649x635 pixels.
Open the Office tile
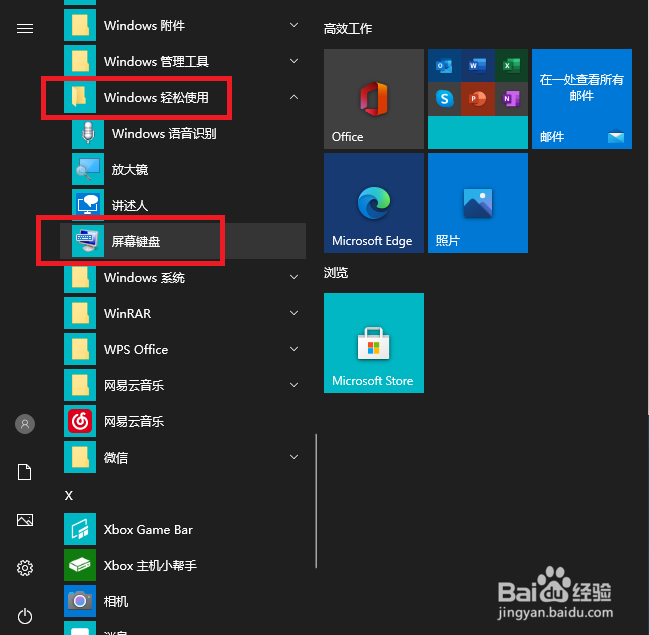pos(374,99)
